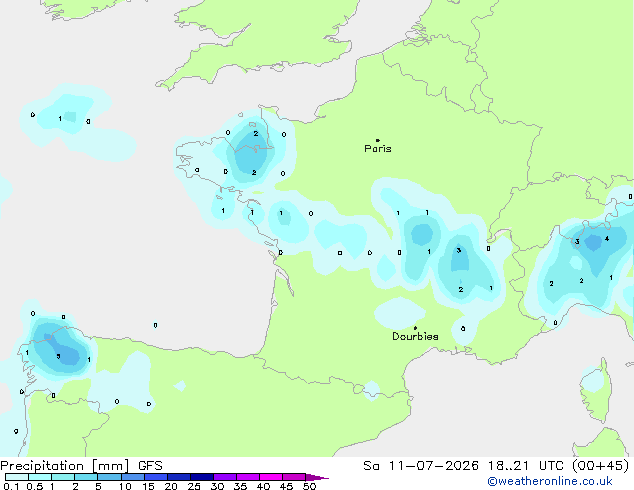Click the Dourbies location dot marker
634x490 pixels.
point(415,328)
